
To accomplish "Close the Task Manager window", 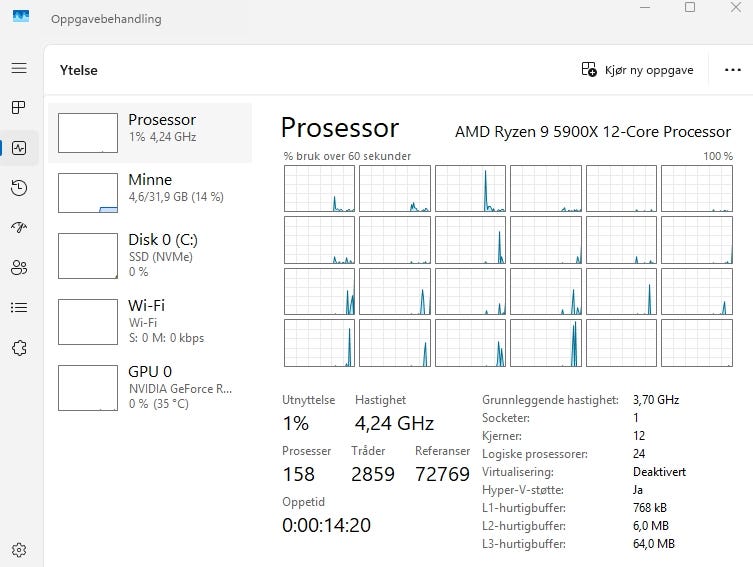I will [x=736, y=7].
